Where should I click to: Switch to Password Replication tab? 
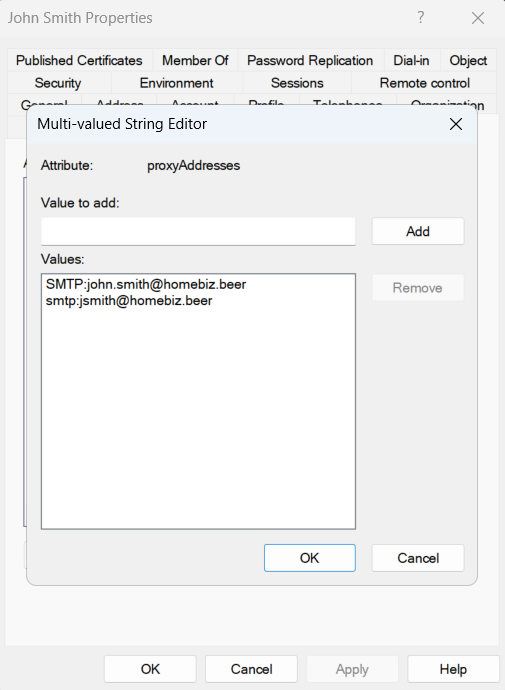tap(310, 60)
